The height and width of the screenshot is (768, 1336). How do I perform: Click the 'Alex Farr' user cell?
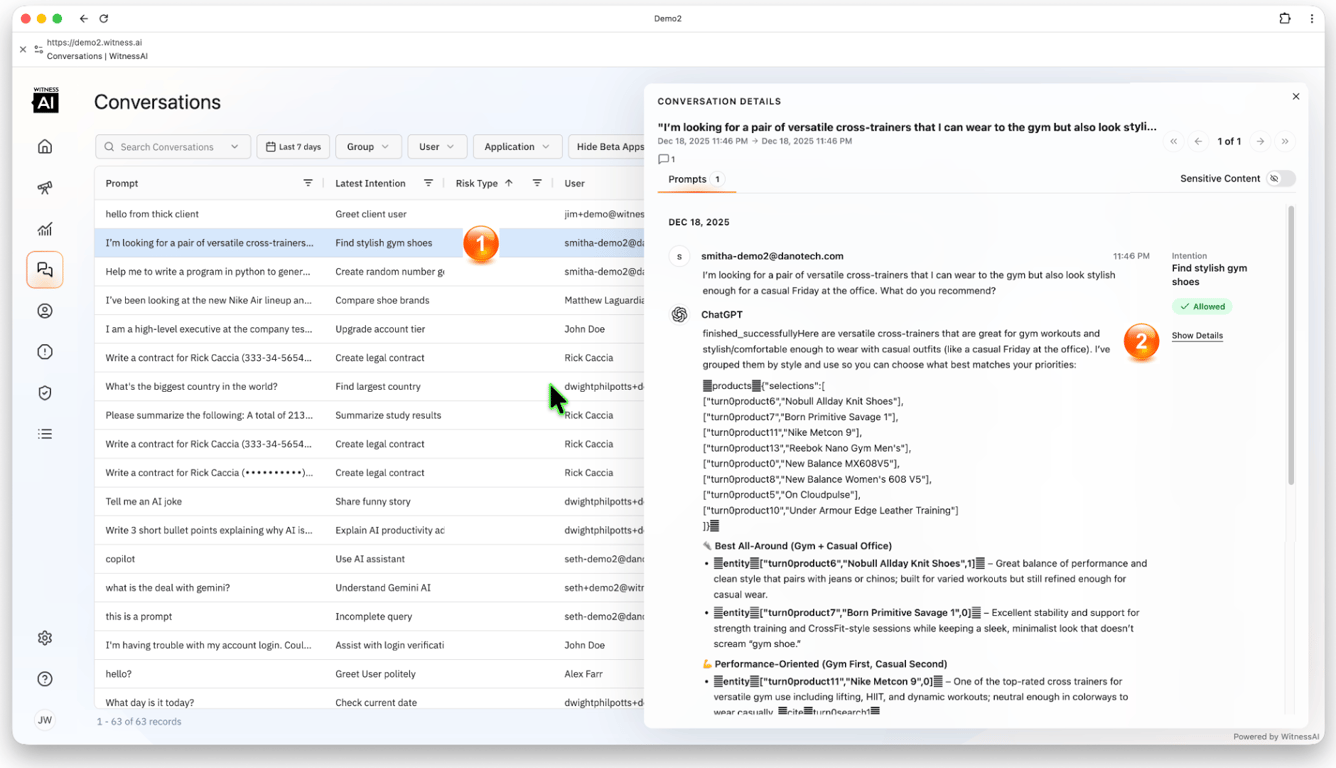585,674
